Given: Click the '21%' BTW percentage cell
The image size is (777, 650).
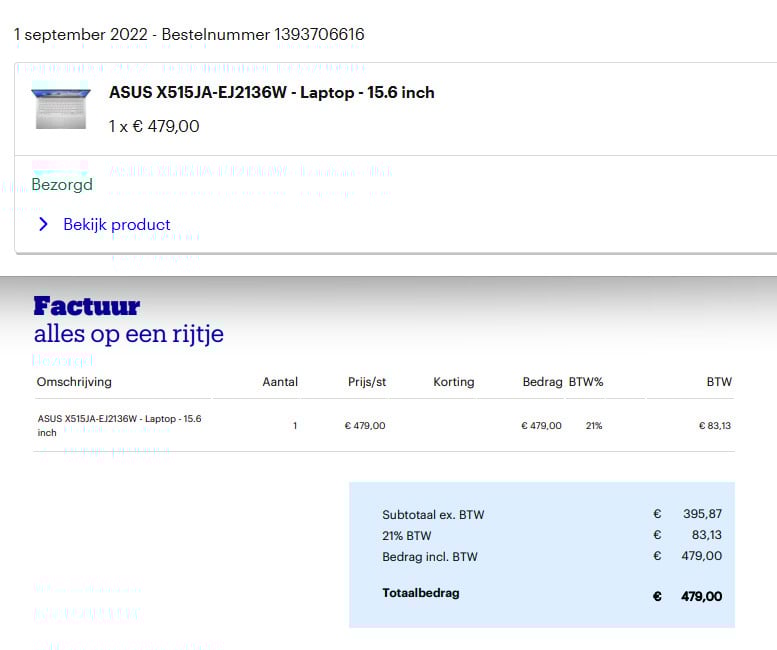Looking at the screenshot, I should pos(594,426).
